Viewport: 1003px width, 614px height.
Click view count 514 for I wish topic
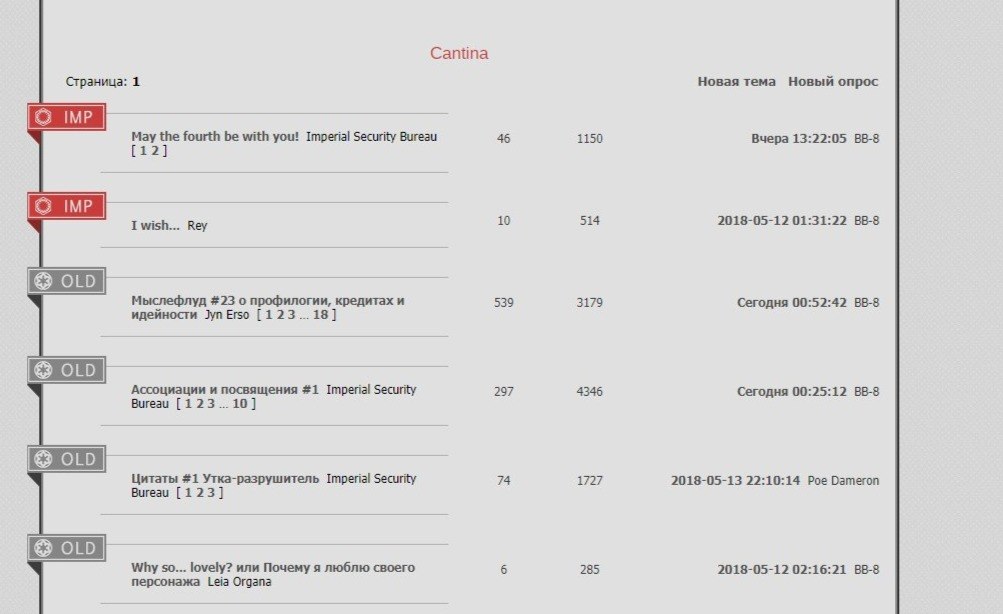click(x=589, y=221)
